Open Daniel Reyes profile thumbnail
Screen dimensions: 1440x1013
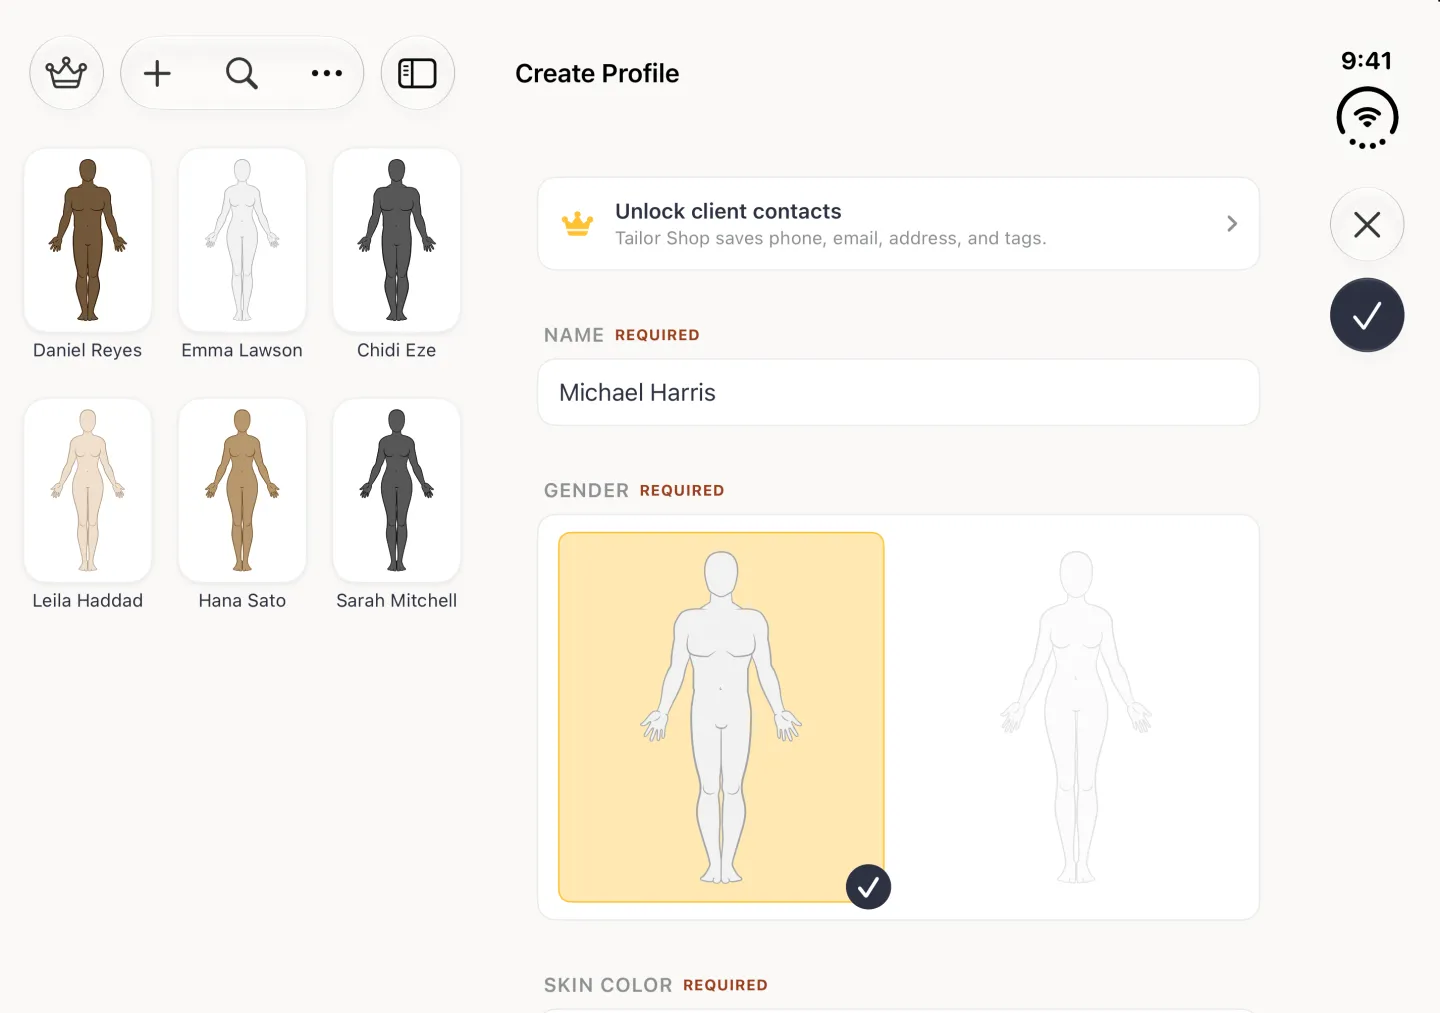[x=88, y=240]
